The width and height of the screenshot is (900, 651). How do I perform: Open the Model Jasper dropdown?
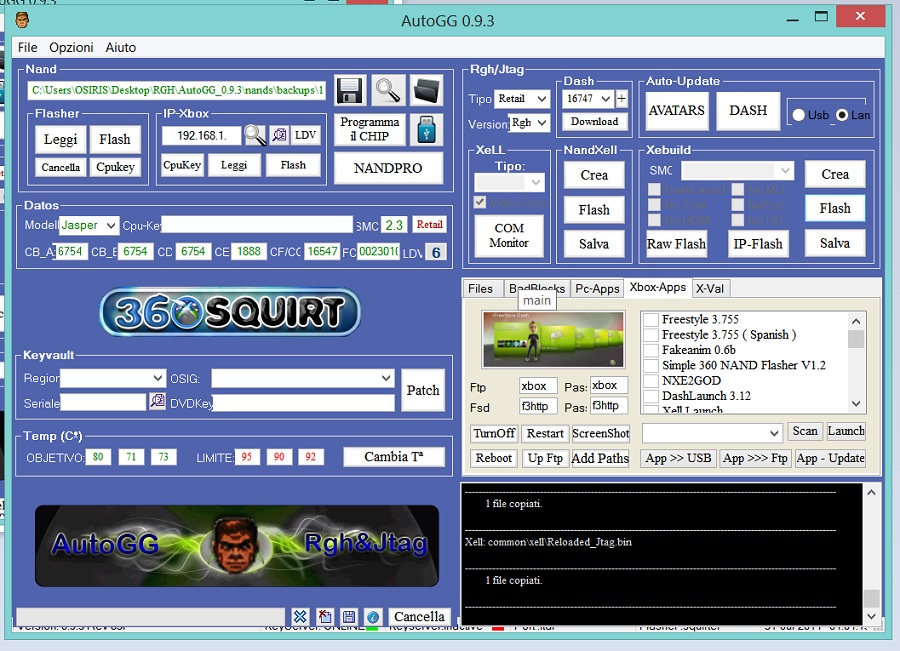tap(89, 225)
